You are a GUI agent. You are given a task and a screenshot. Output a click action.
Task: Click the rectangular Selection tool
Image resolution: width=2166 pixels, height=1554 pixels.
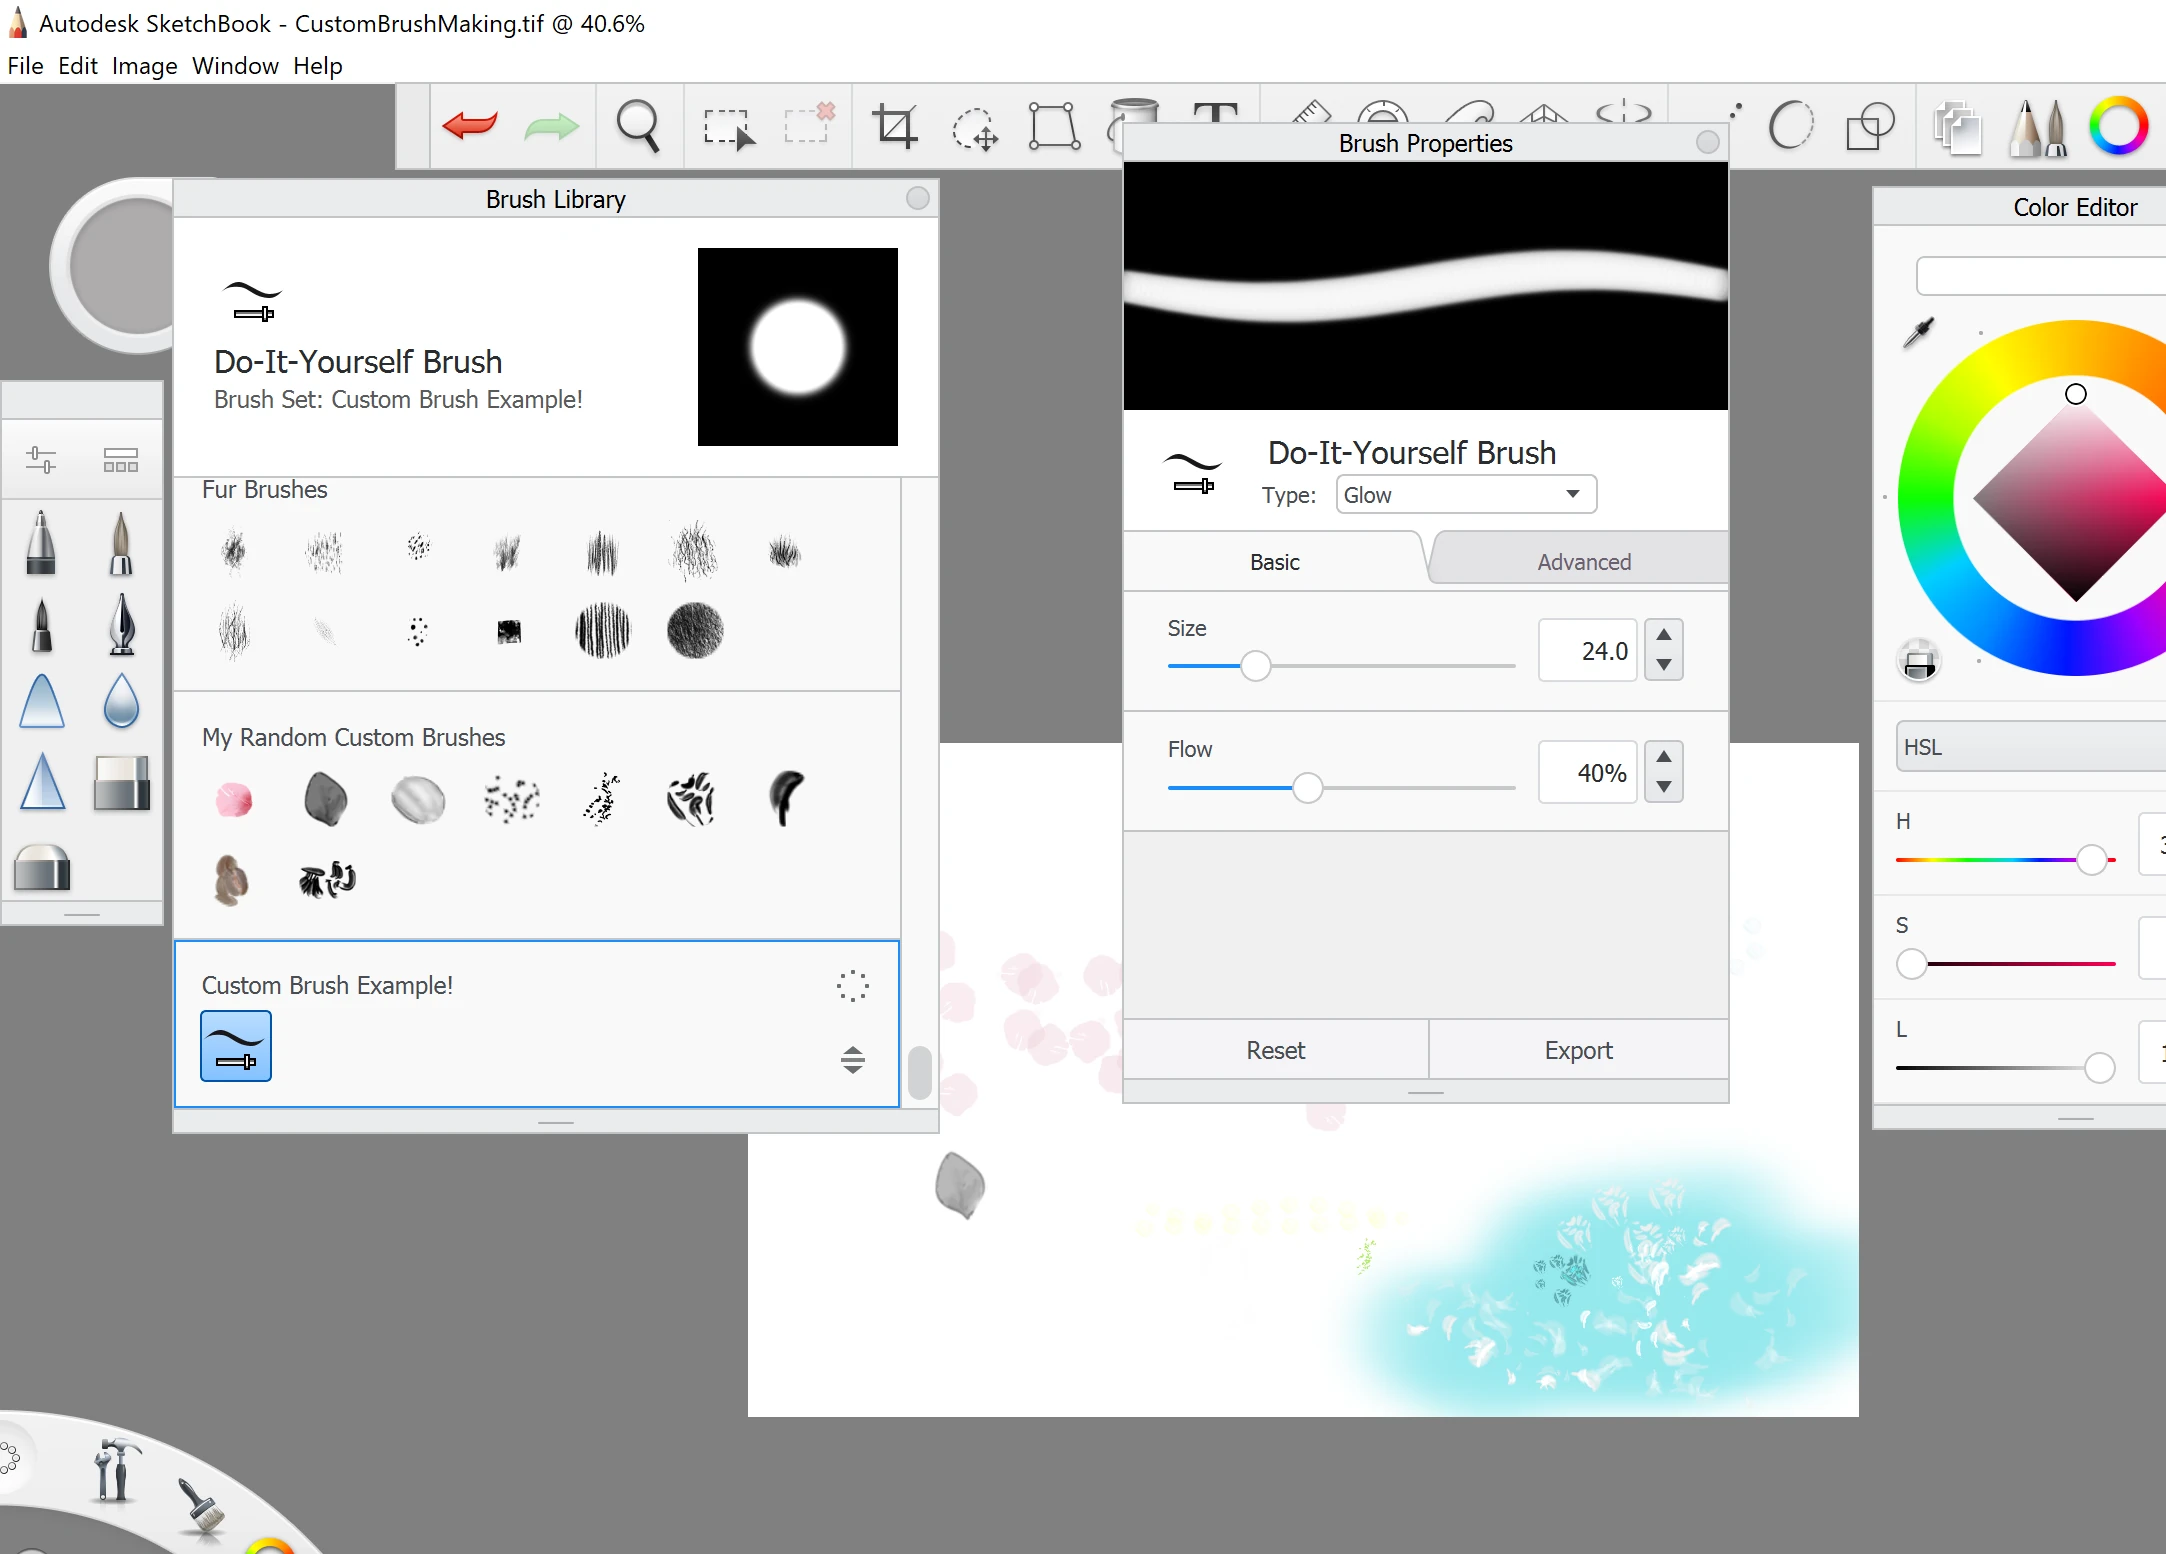(729, 128)
